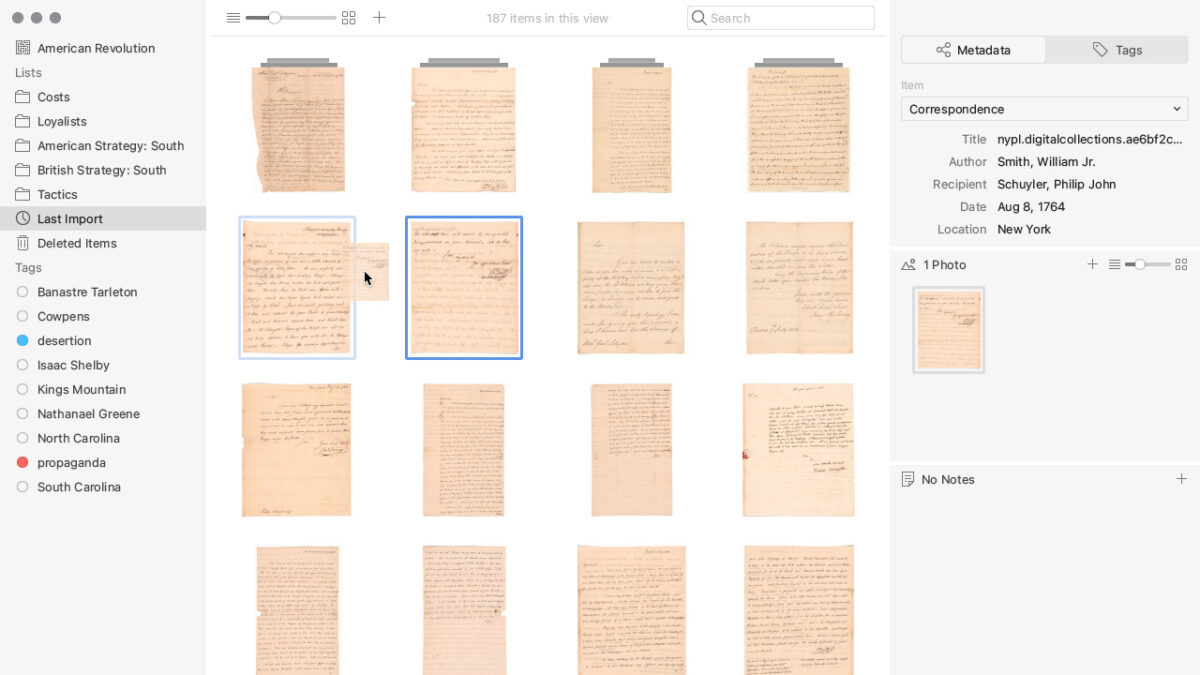Add a photo with the plus icon
Viewport: 1200px width, 675px height.
pyautogui.click(x=1092, y=265)
